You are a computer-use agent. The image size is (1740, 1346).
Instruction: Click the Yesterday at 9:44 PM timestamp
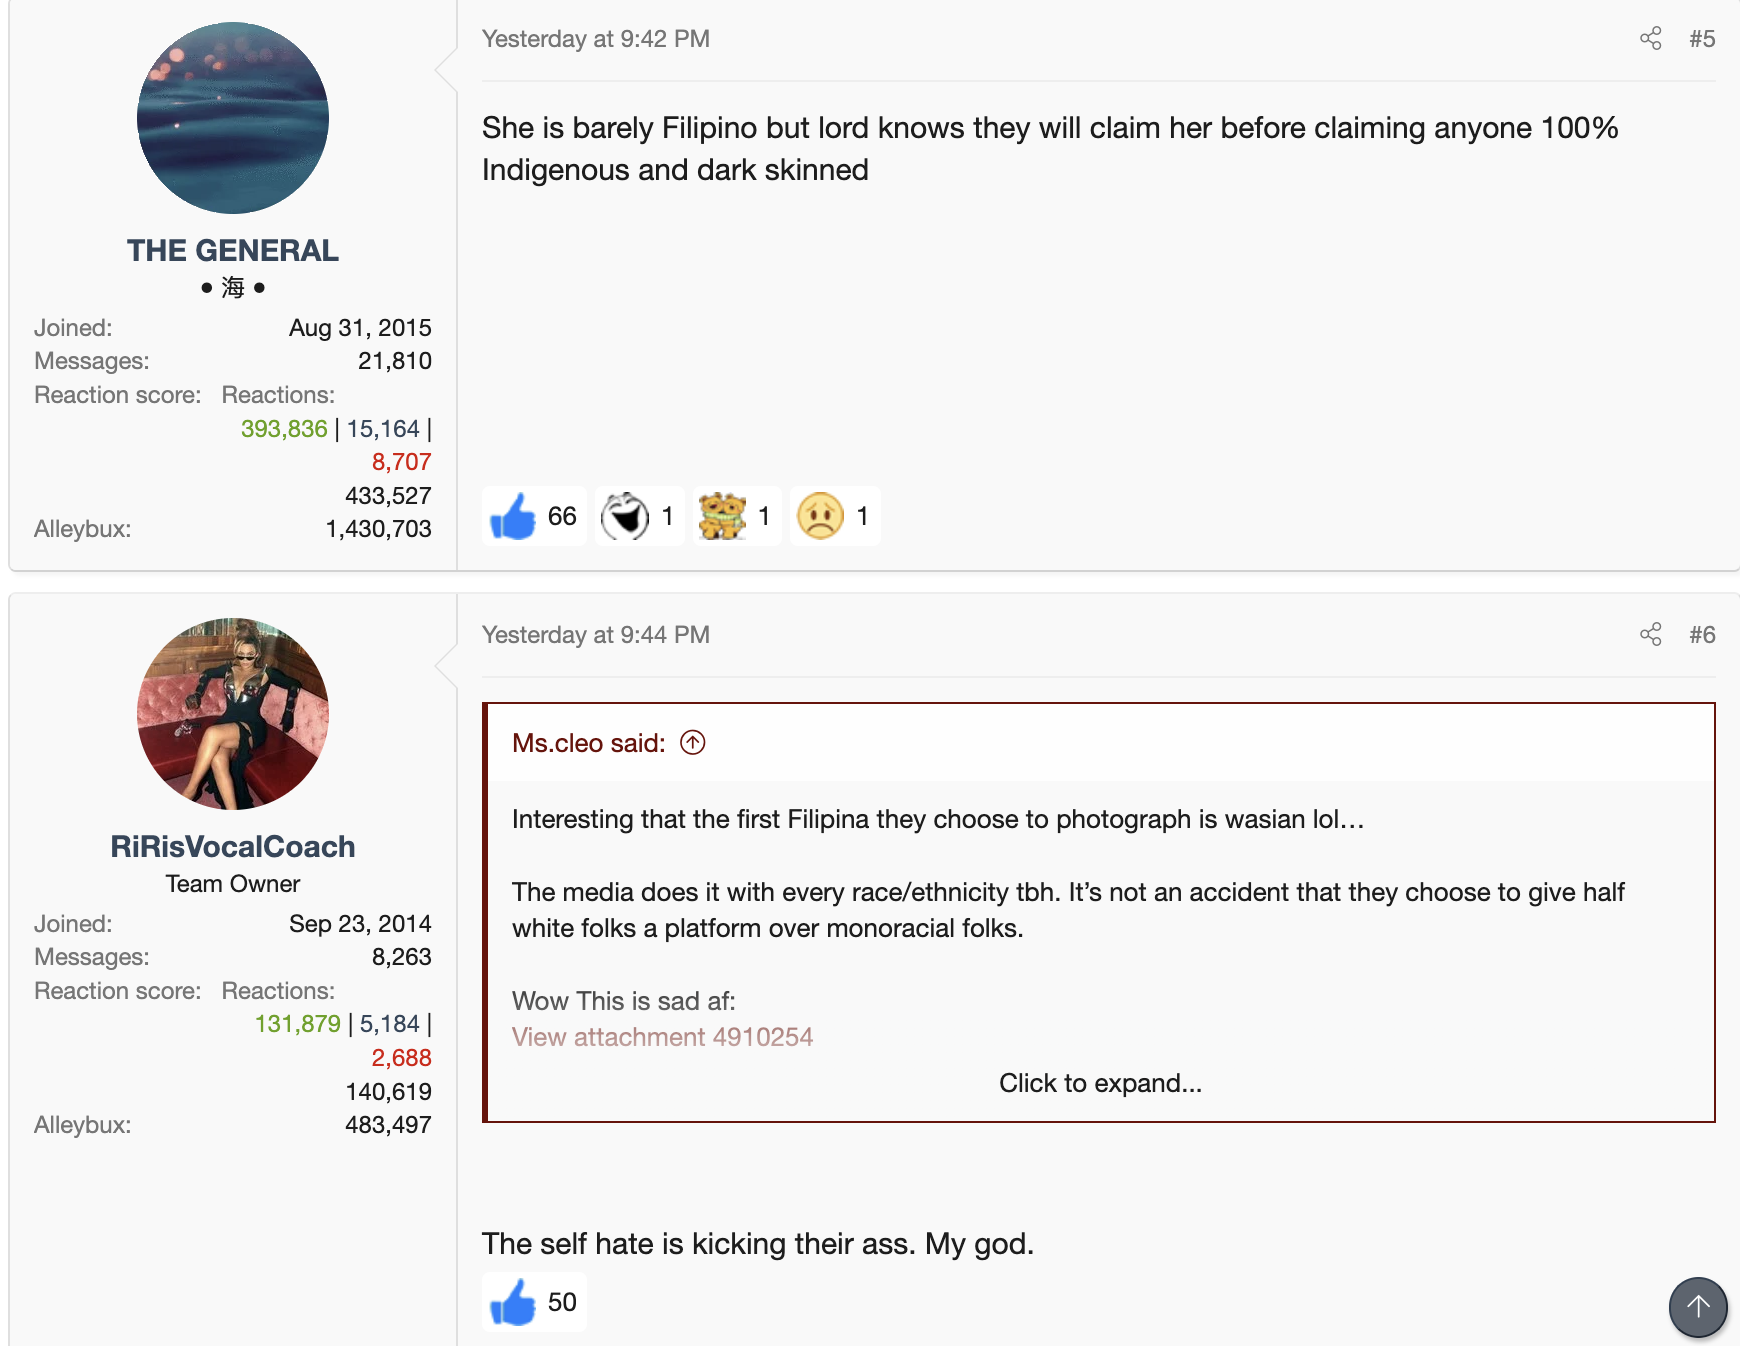pyautogui.click(x=596, y=635)
